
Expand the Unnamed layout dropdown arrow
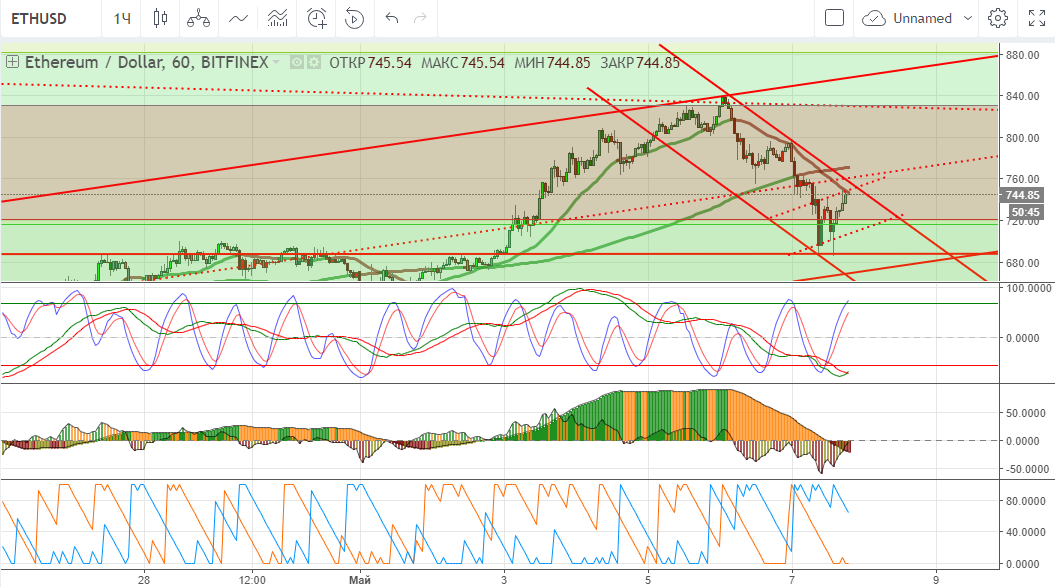[967, 18]
